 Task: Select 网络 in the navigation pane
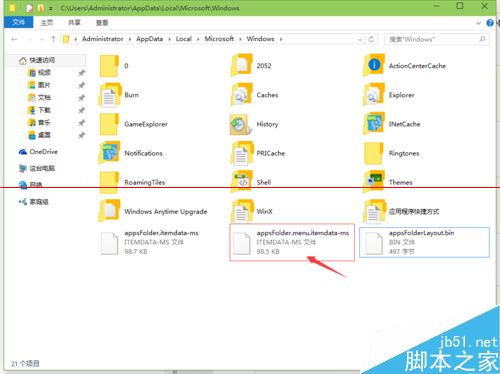pyautogui.click(x=30, y=185)
